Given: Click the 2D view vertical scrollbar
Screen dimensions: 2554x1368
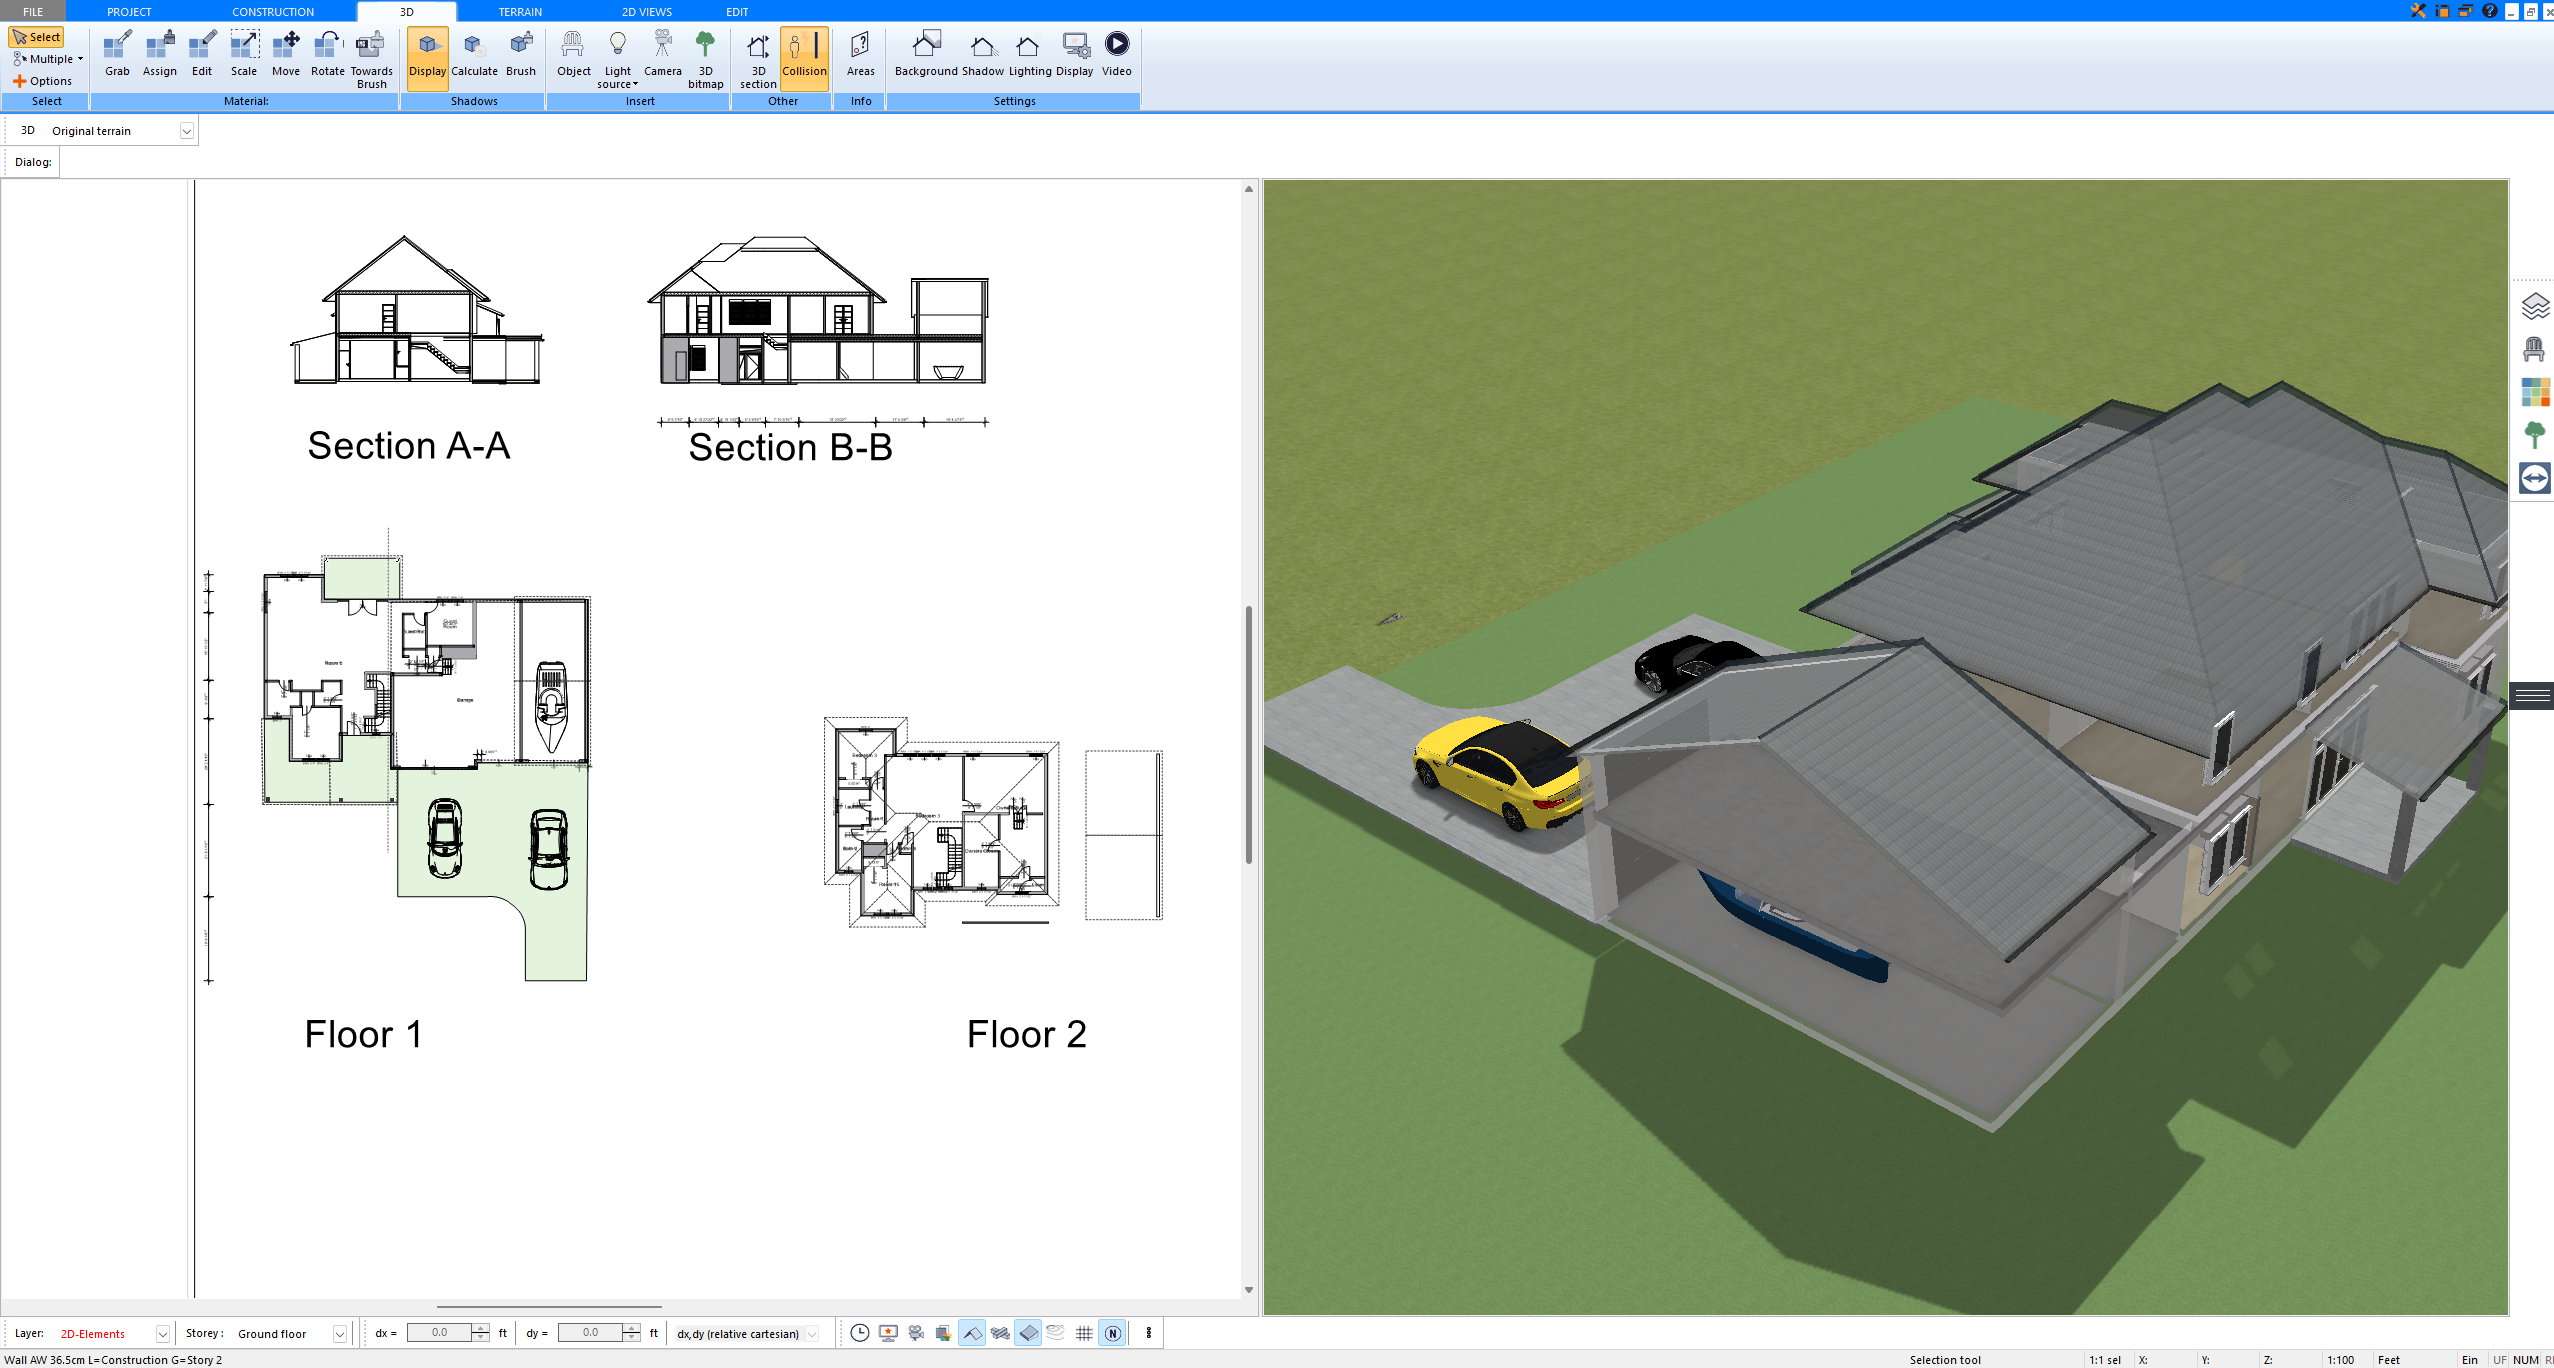Looking at the screenshot, I should click(1248, 734).
